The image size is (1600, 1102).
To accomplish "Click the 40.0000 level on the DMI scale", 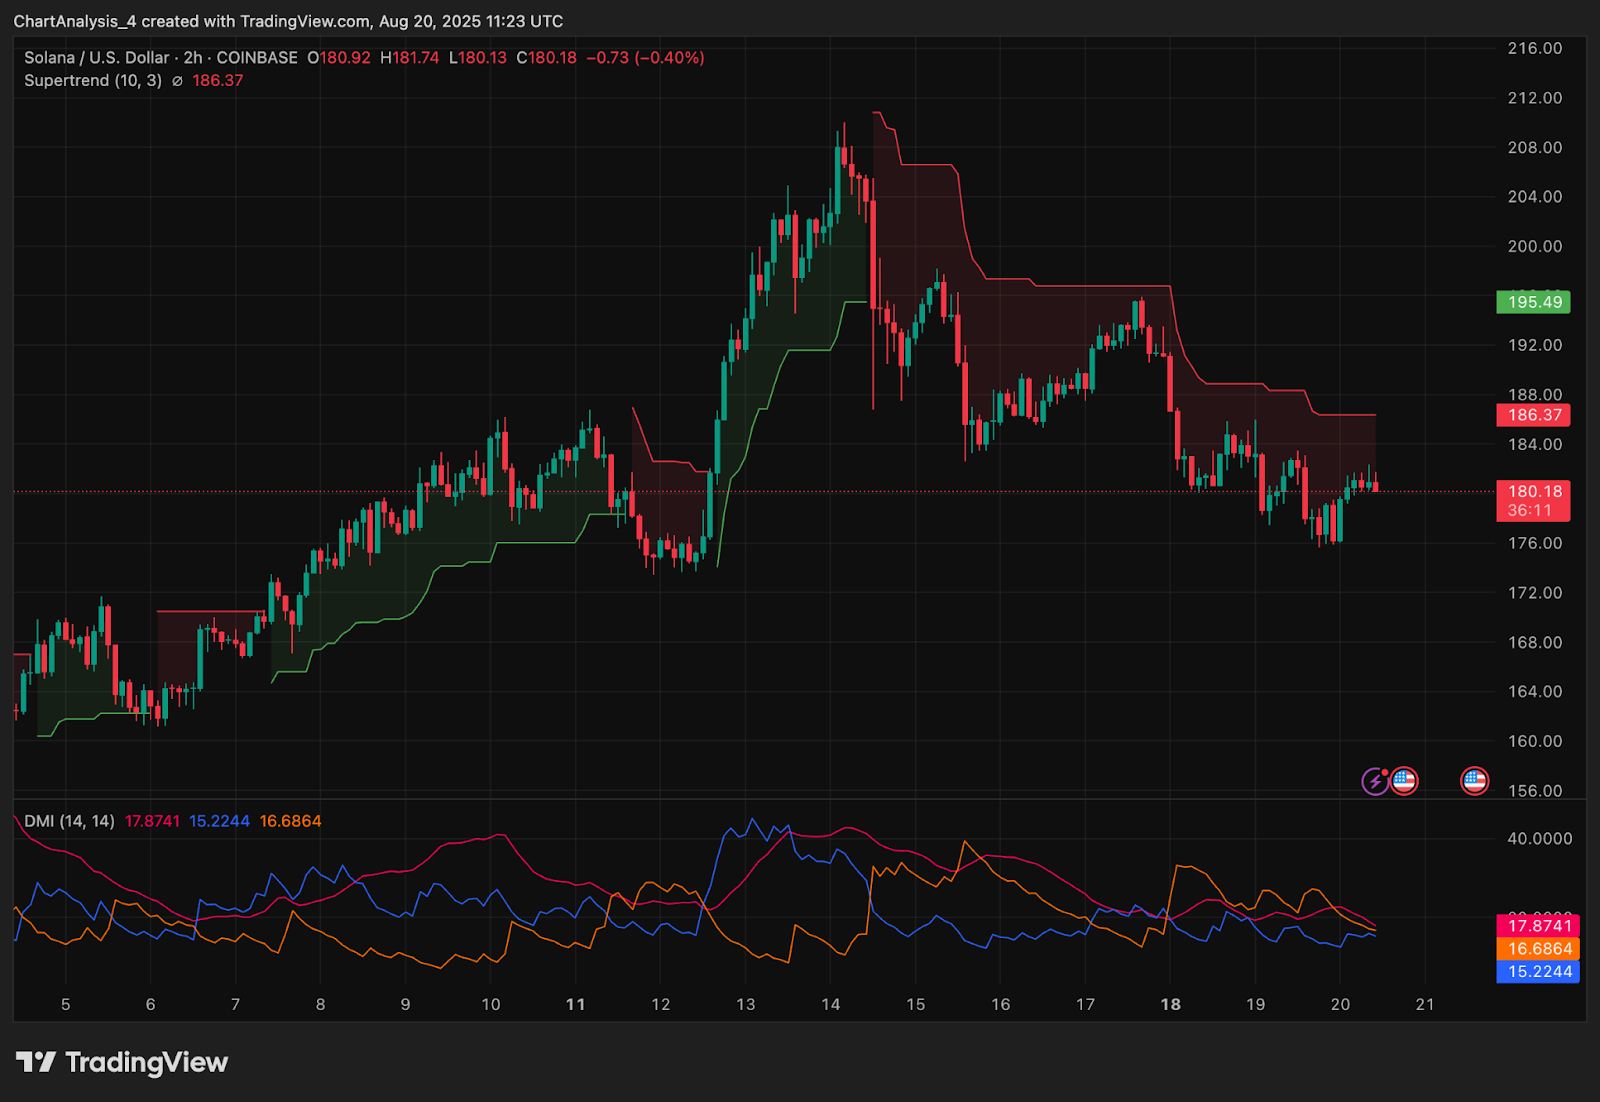I will (1539, 838).
